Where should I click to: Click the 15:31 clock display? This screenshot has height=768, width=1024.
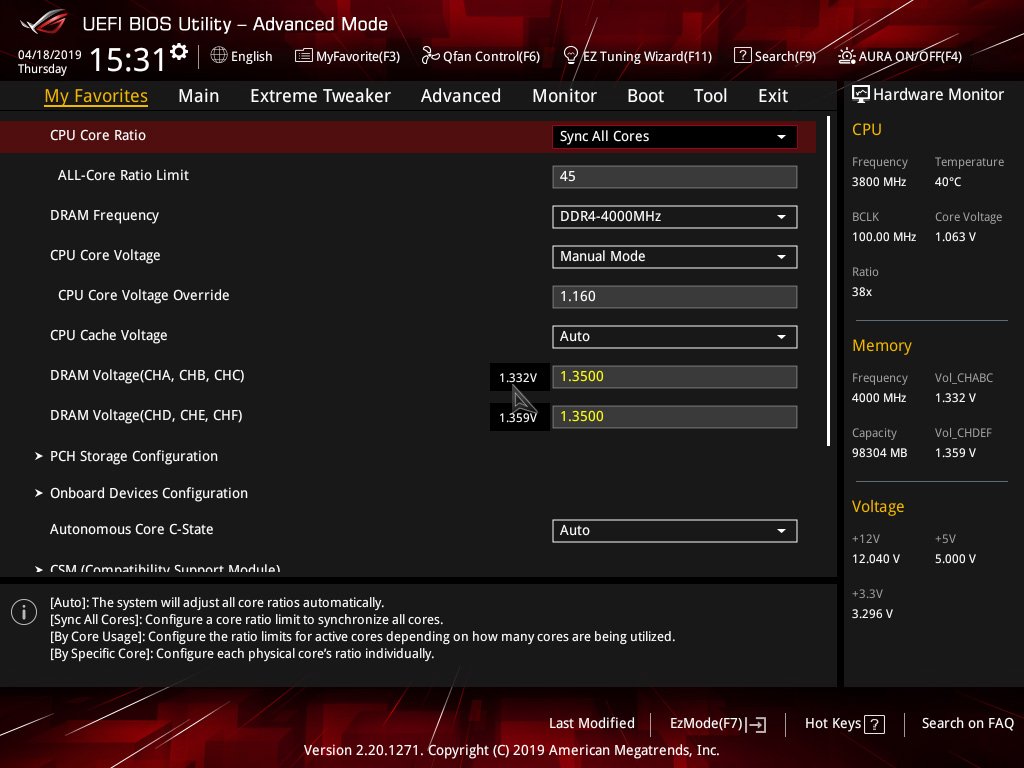click(127, 59)
